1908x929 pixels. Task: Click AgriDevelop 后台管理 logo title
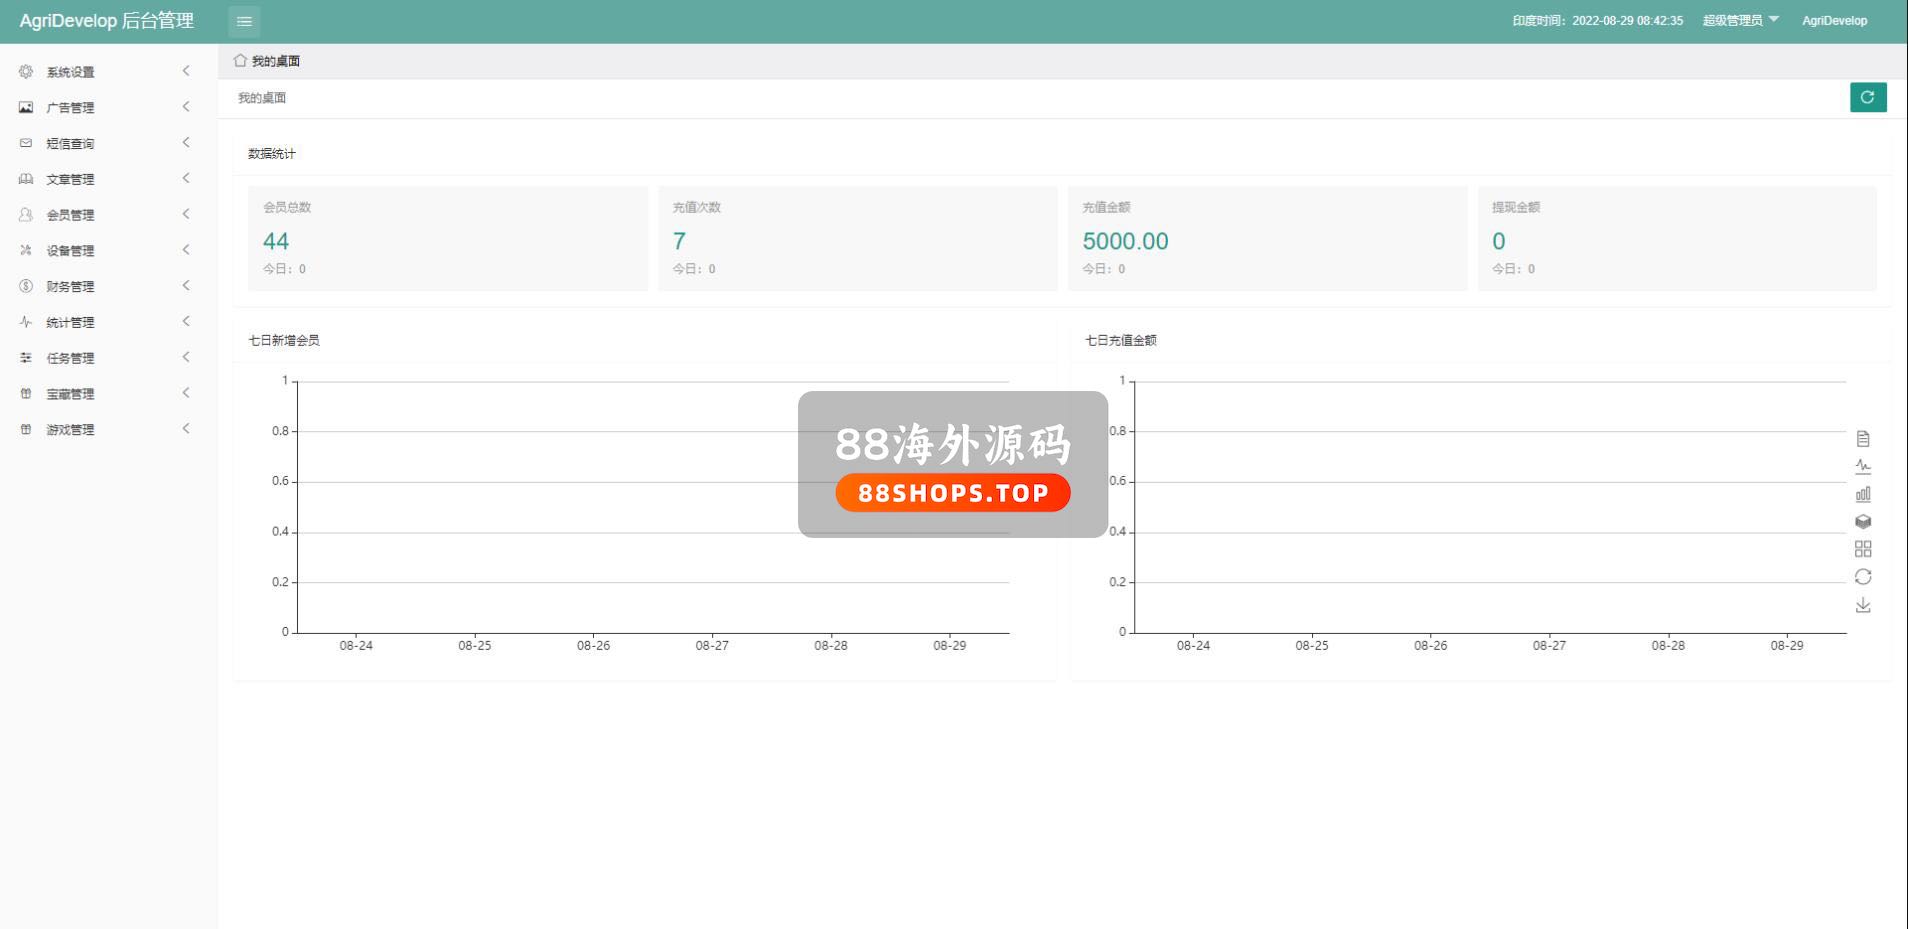click(107, 21)
